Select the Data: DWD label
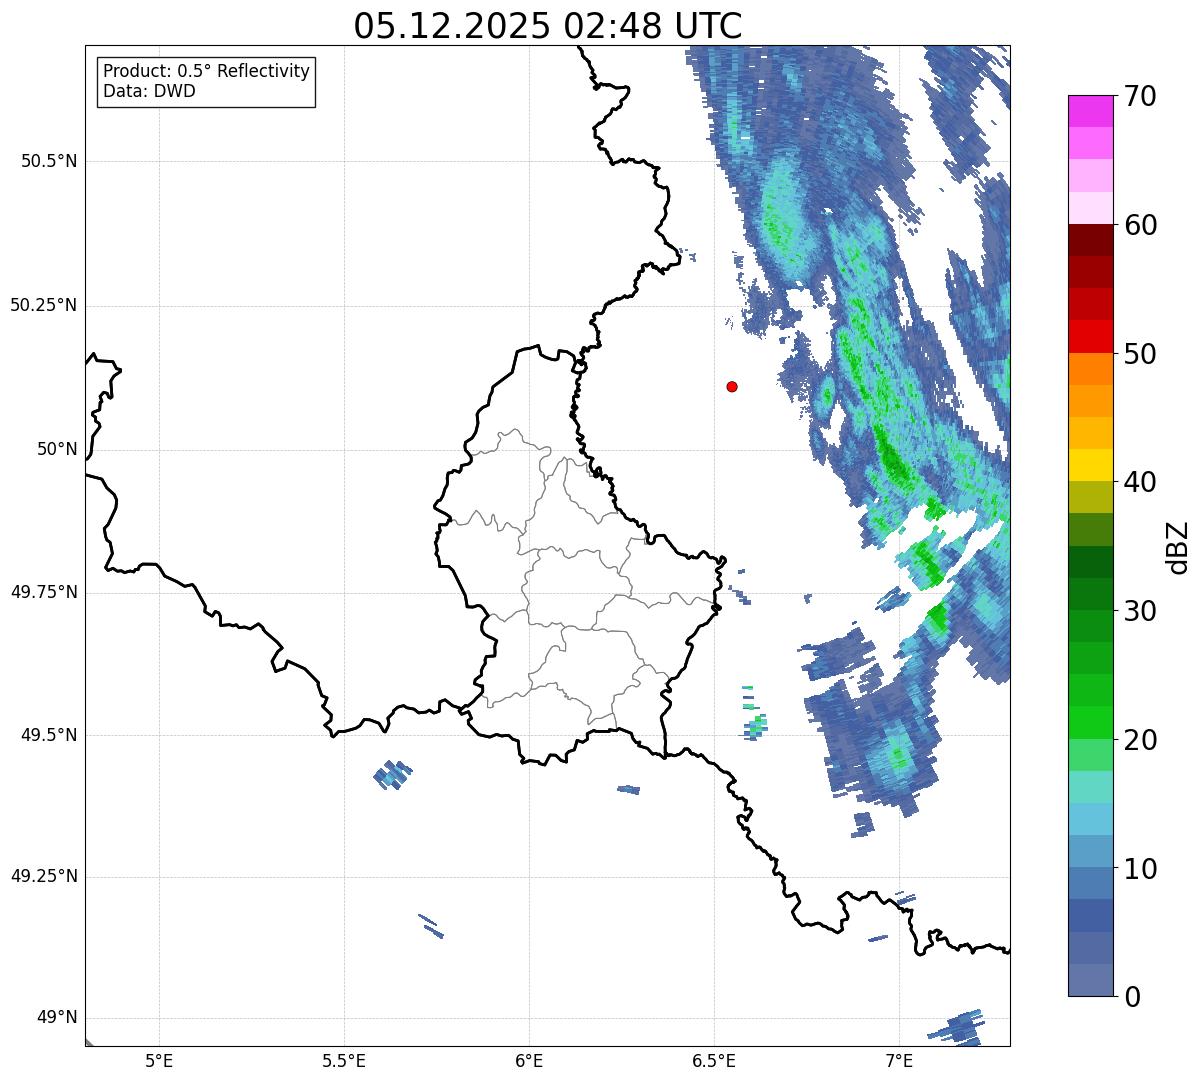The height and width of the screenshot is (1081, 1202). [x=149, y=92]
